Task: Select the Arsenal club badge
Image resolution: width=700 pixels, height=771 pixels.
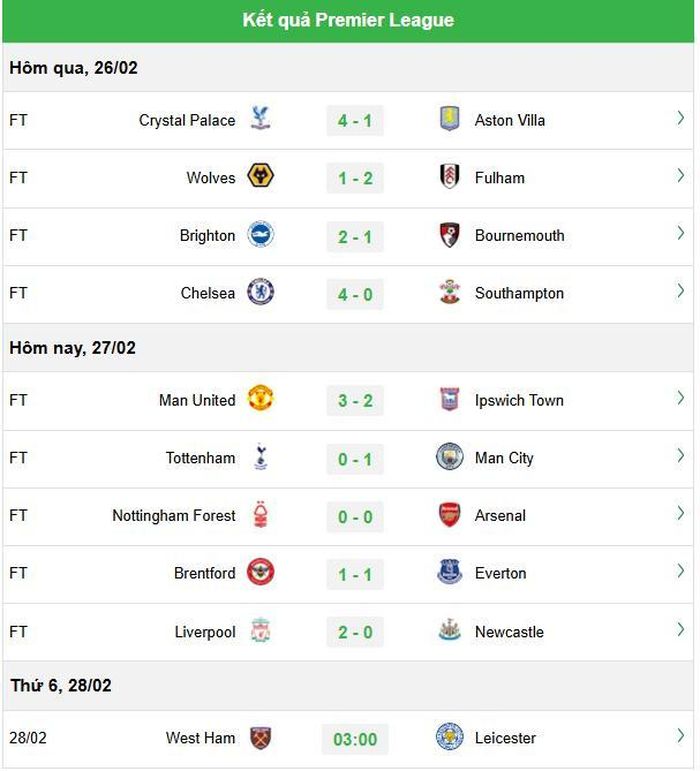Action: point(449,514)
